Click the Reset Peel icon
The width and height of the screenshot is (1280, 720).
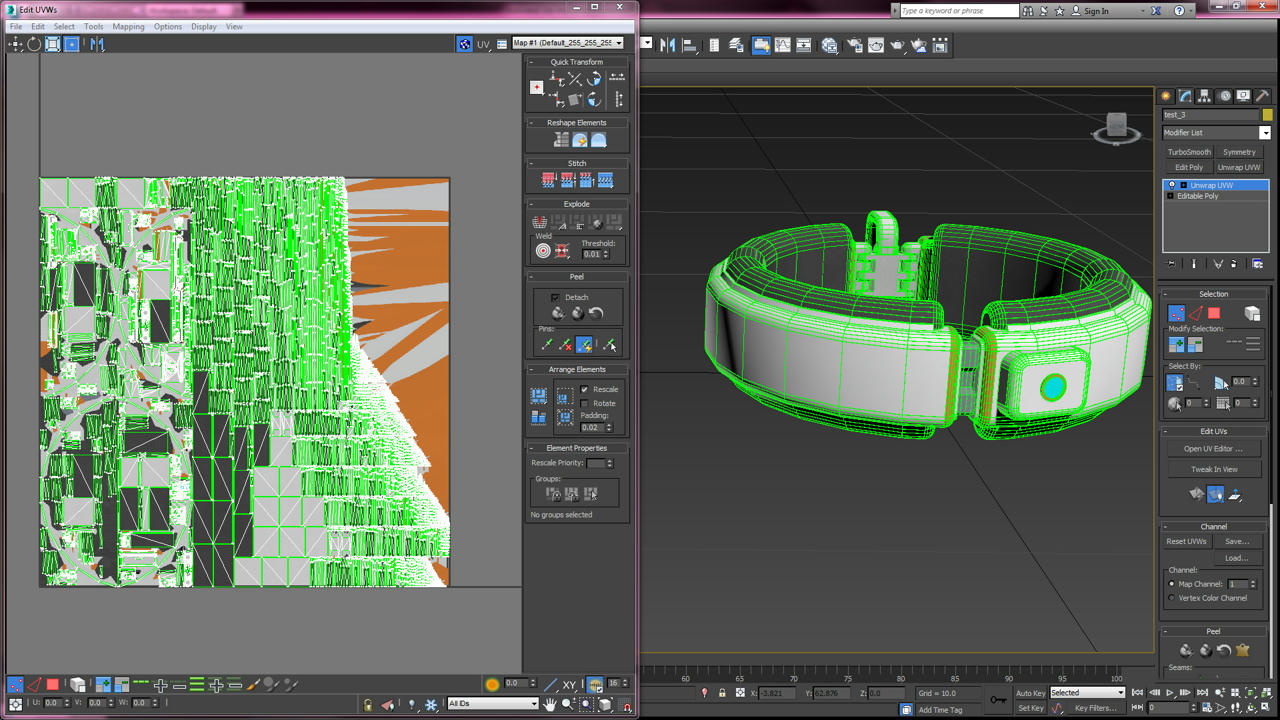pyautogui.click(x=596, y=313)
